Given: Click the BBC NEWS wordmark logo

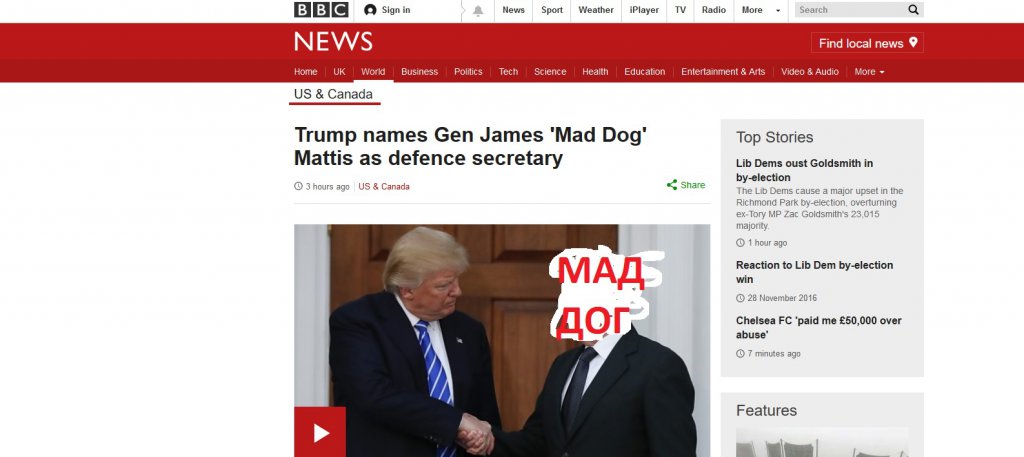Looking at the screenshot, I should [333, 42].
